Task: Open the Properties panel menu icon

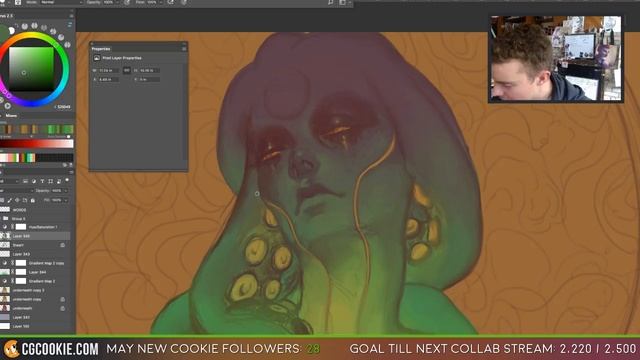Action: click(x=184, y=49)
